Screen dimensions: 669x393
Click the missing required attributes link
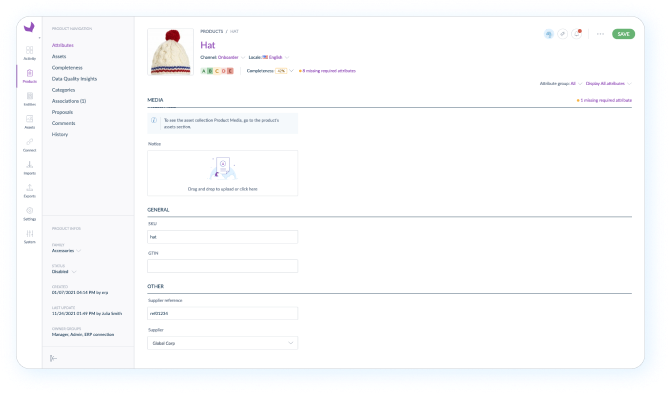pos(329,71)
